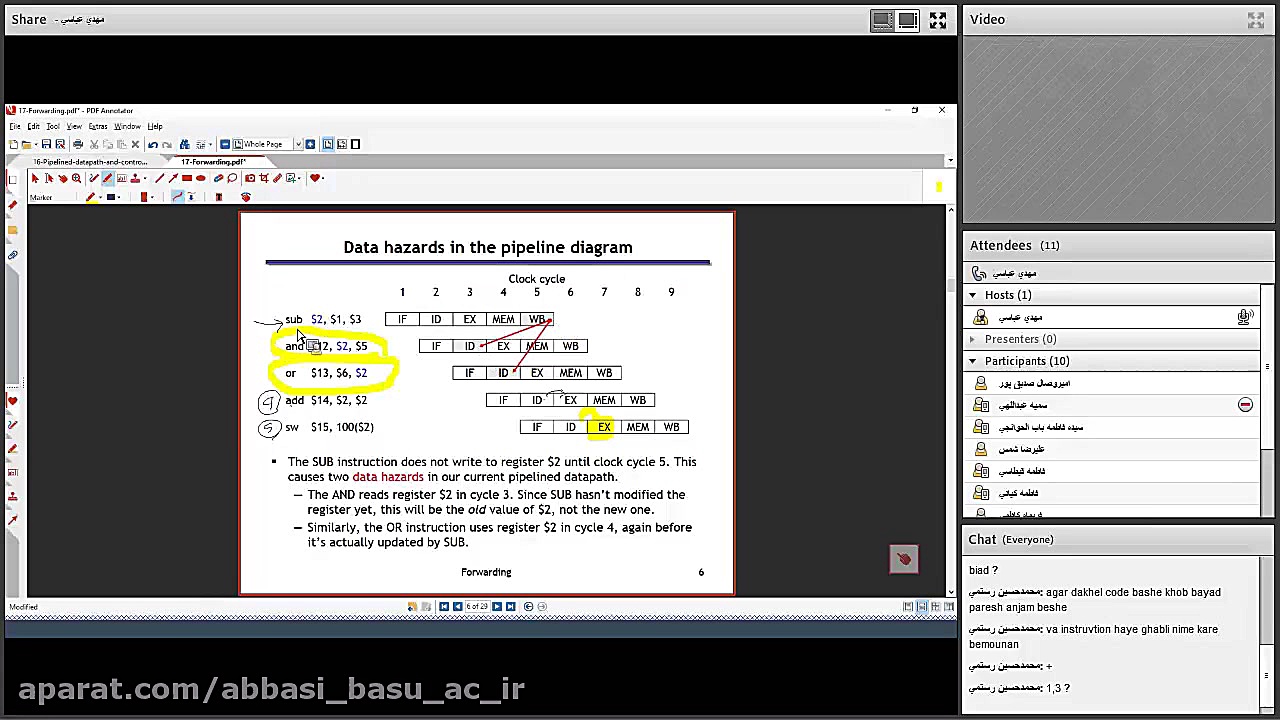Open the File menu

coord(15,127)
